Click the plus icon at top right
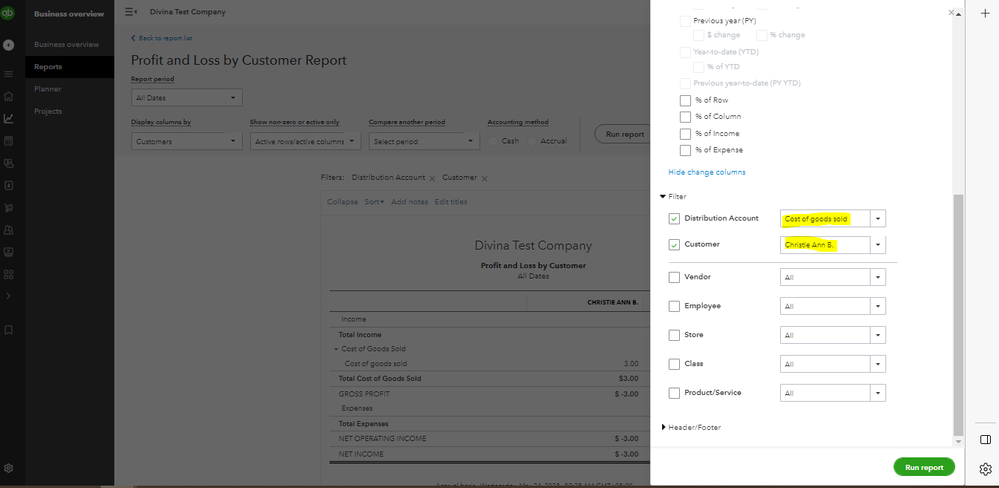 [x=984, y=13]
